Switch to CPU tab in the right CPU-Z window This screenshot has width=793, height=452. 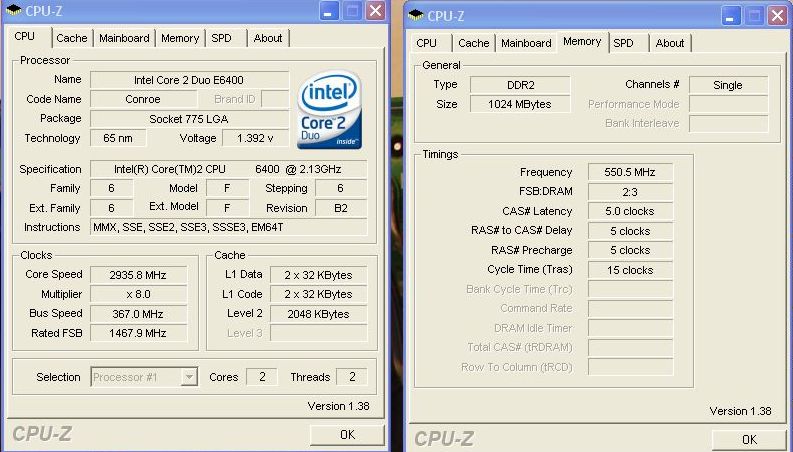[x=426, y=43]
